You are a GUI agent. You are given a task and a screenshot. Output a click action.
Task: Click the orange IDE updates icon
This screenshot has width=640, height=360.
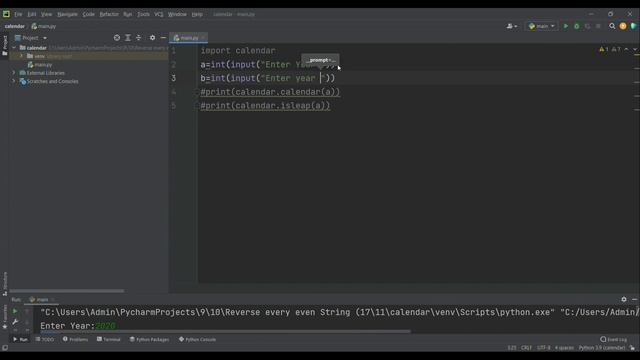pos(623,26)
